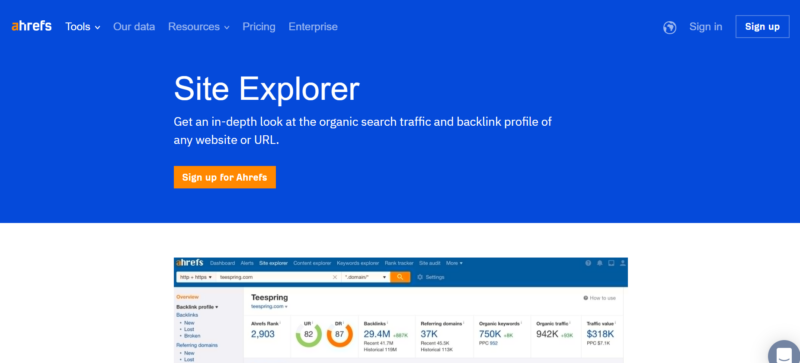Viewport: 800px width, 363px height.
Task: Expand the More menu in the preview
Action: 454,263
